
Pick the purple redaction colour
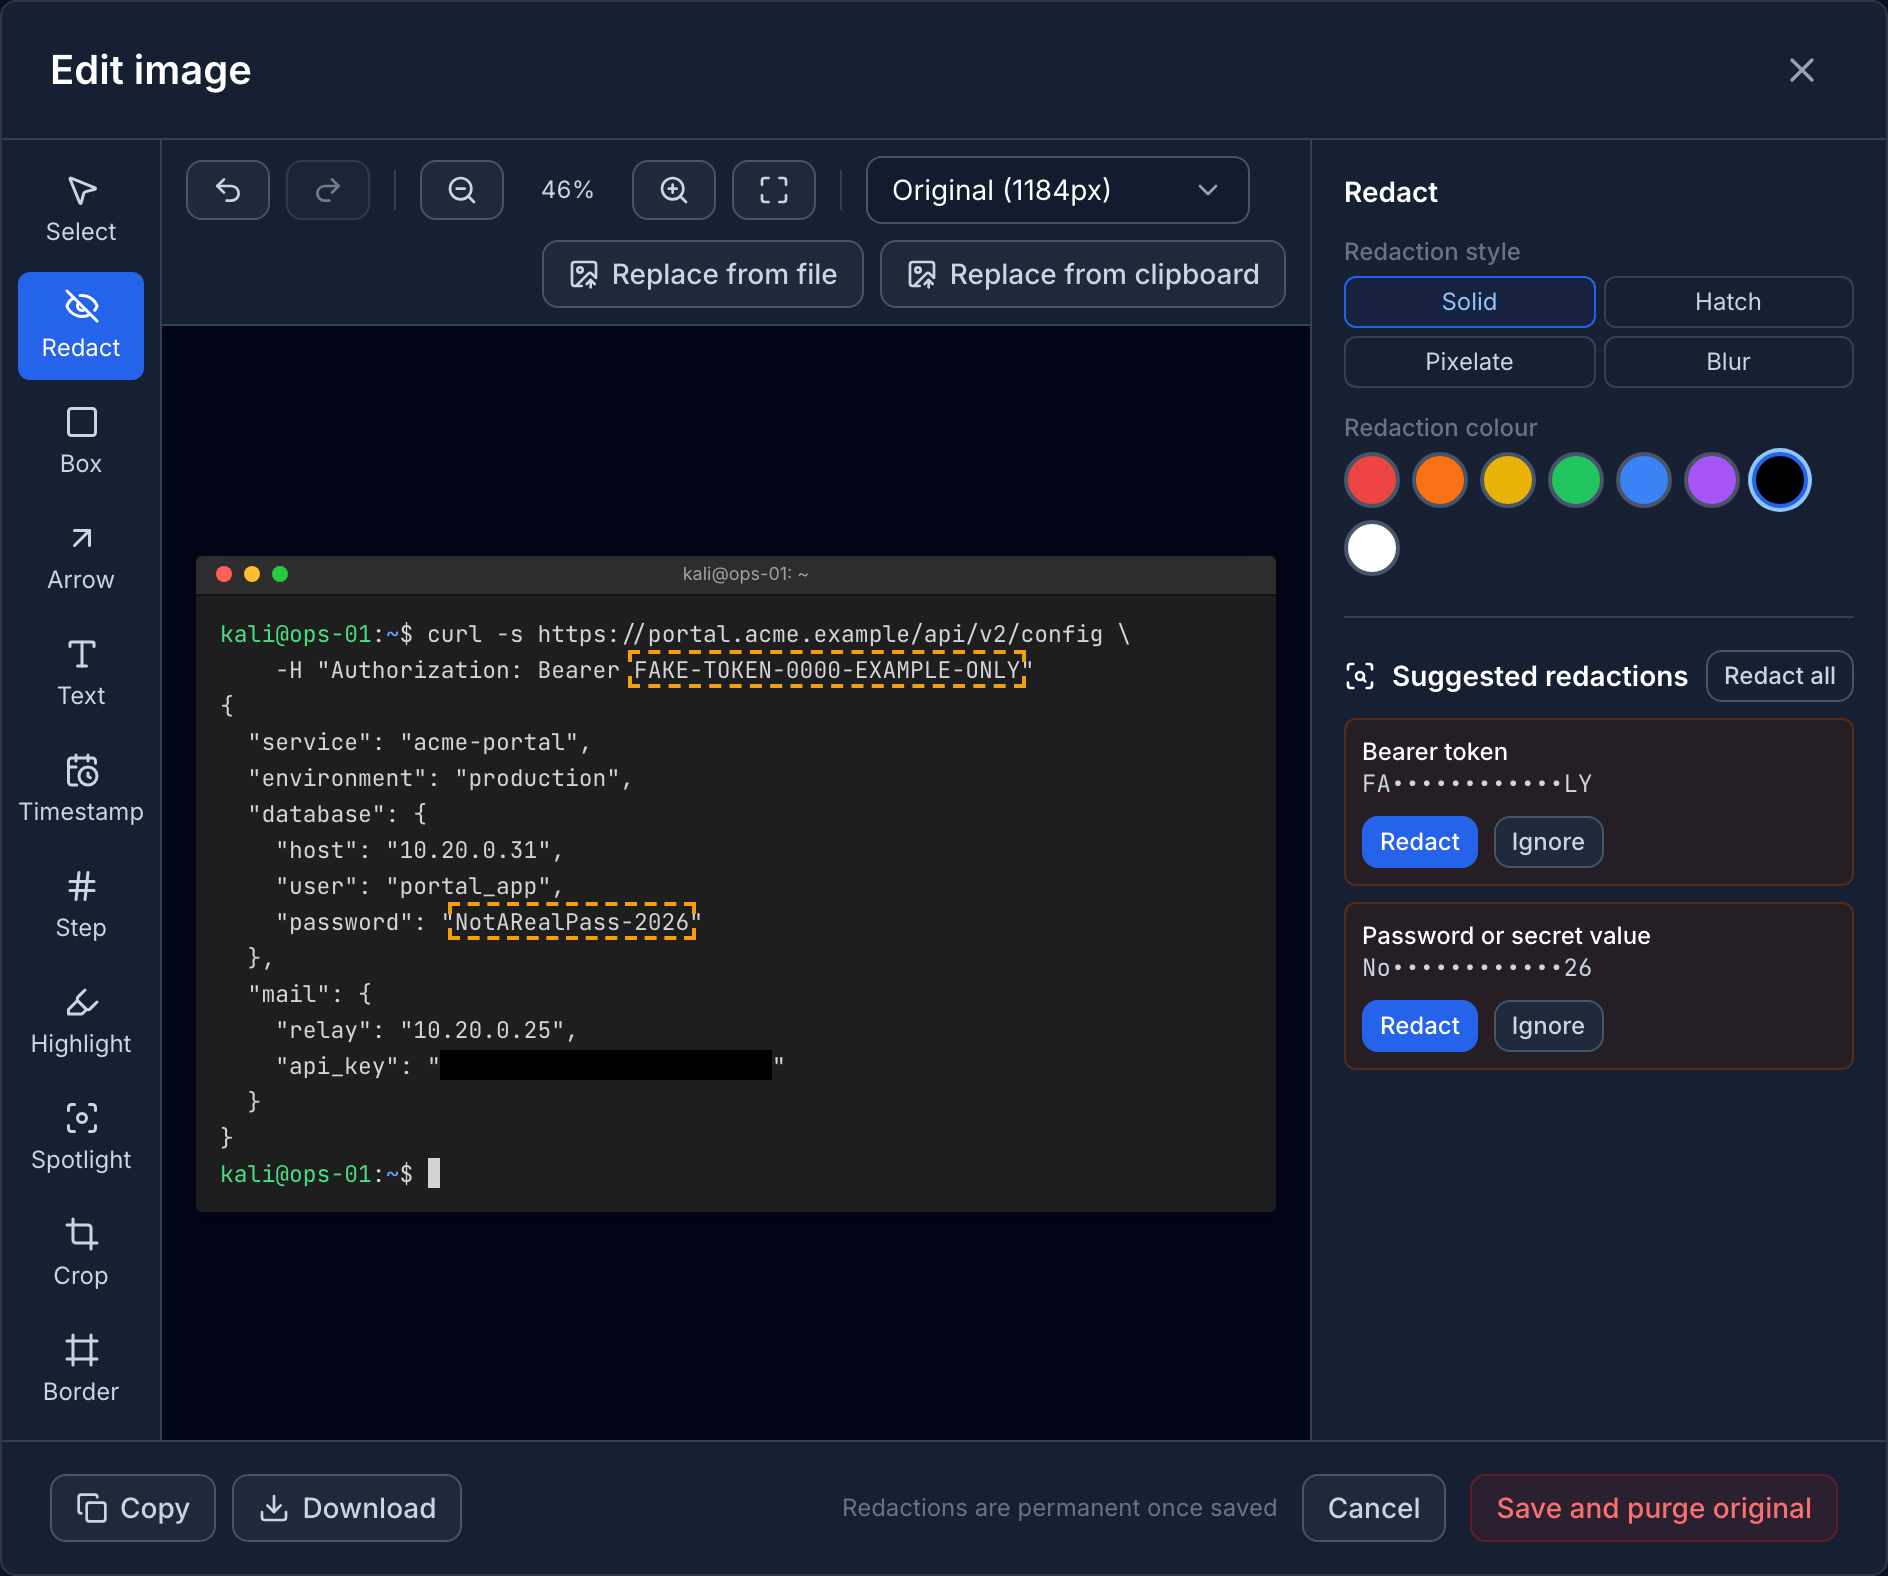tap(1712, 480)
